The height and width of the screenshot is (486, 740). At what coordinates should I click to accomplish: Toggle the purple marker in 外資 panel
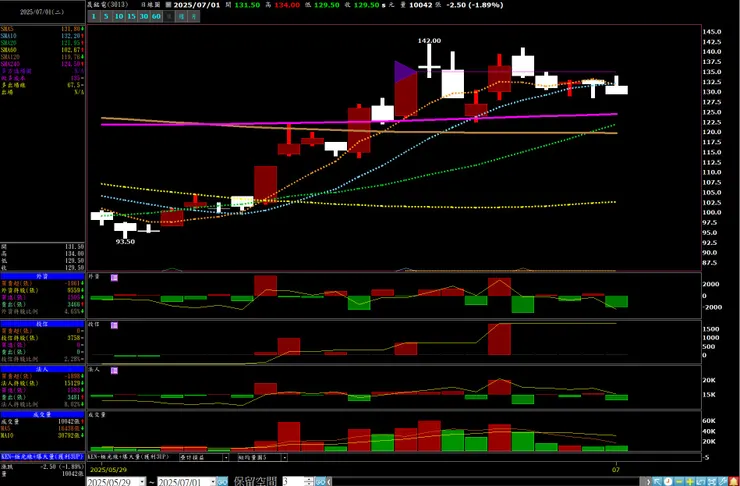tap(114, 277)
